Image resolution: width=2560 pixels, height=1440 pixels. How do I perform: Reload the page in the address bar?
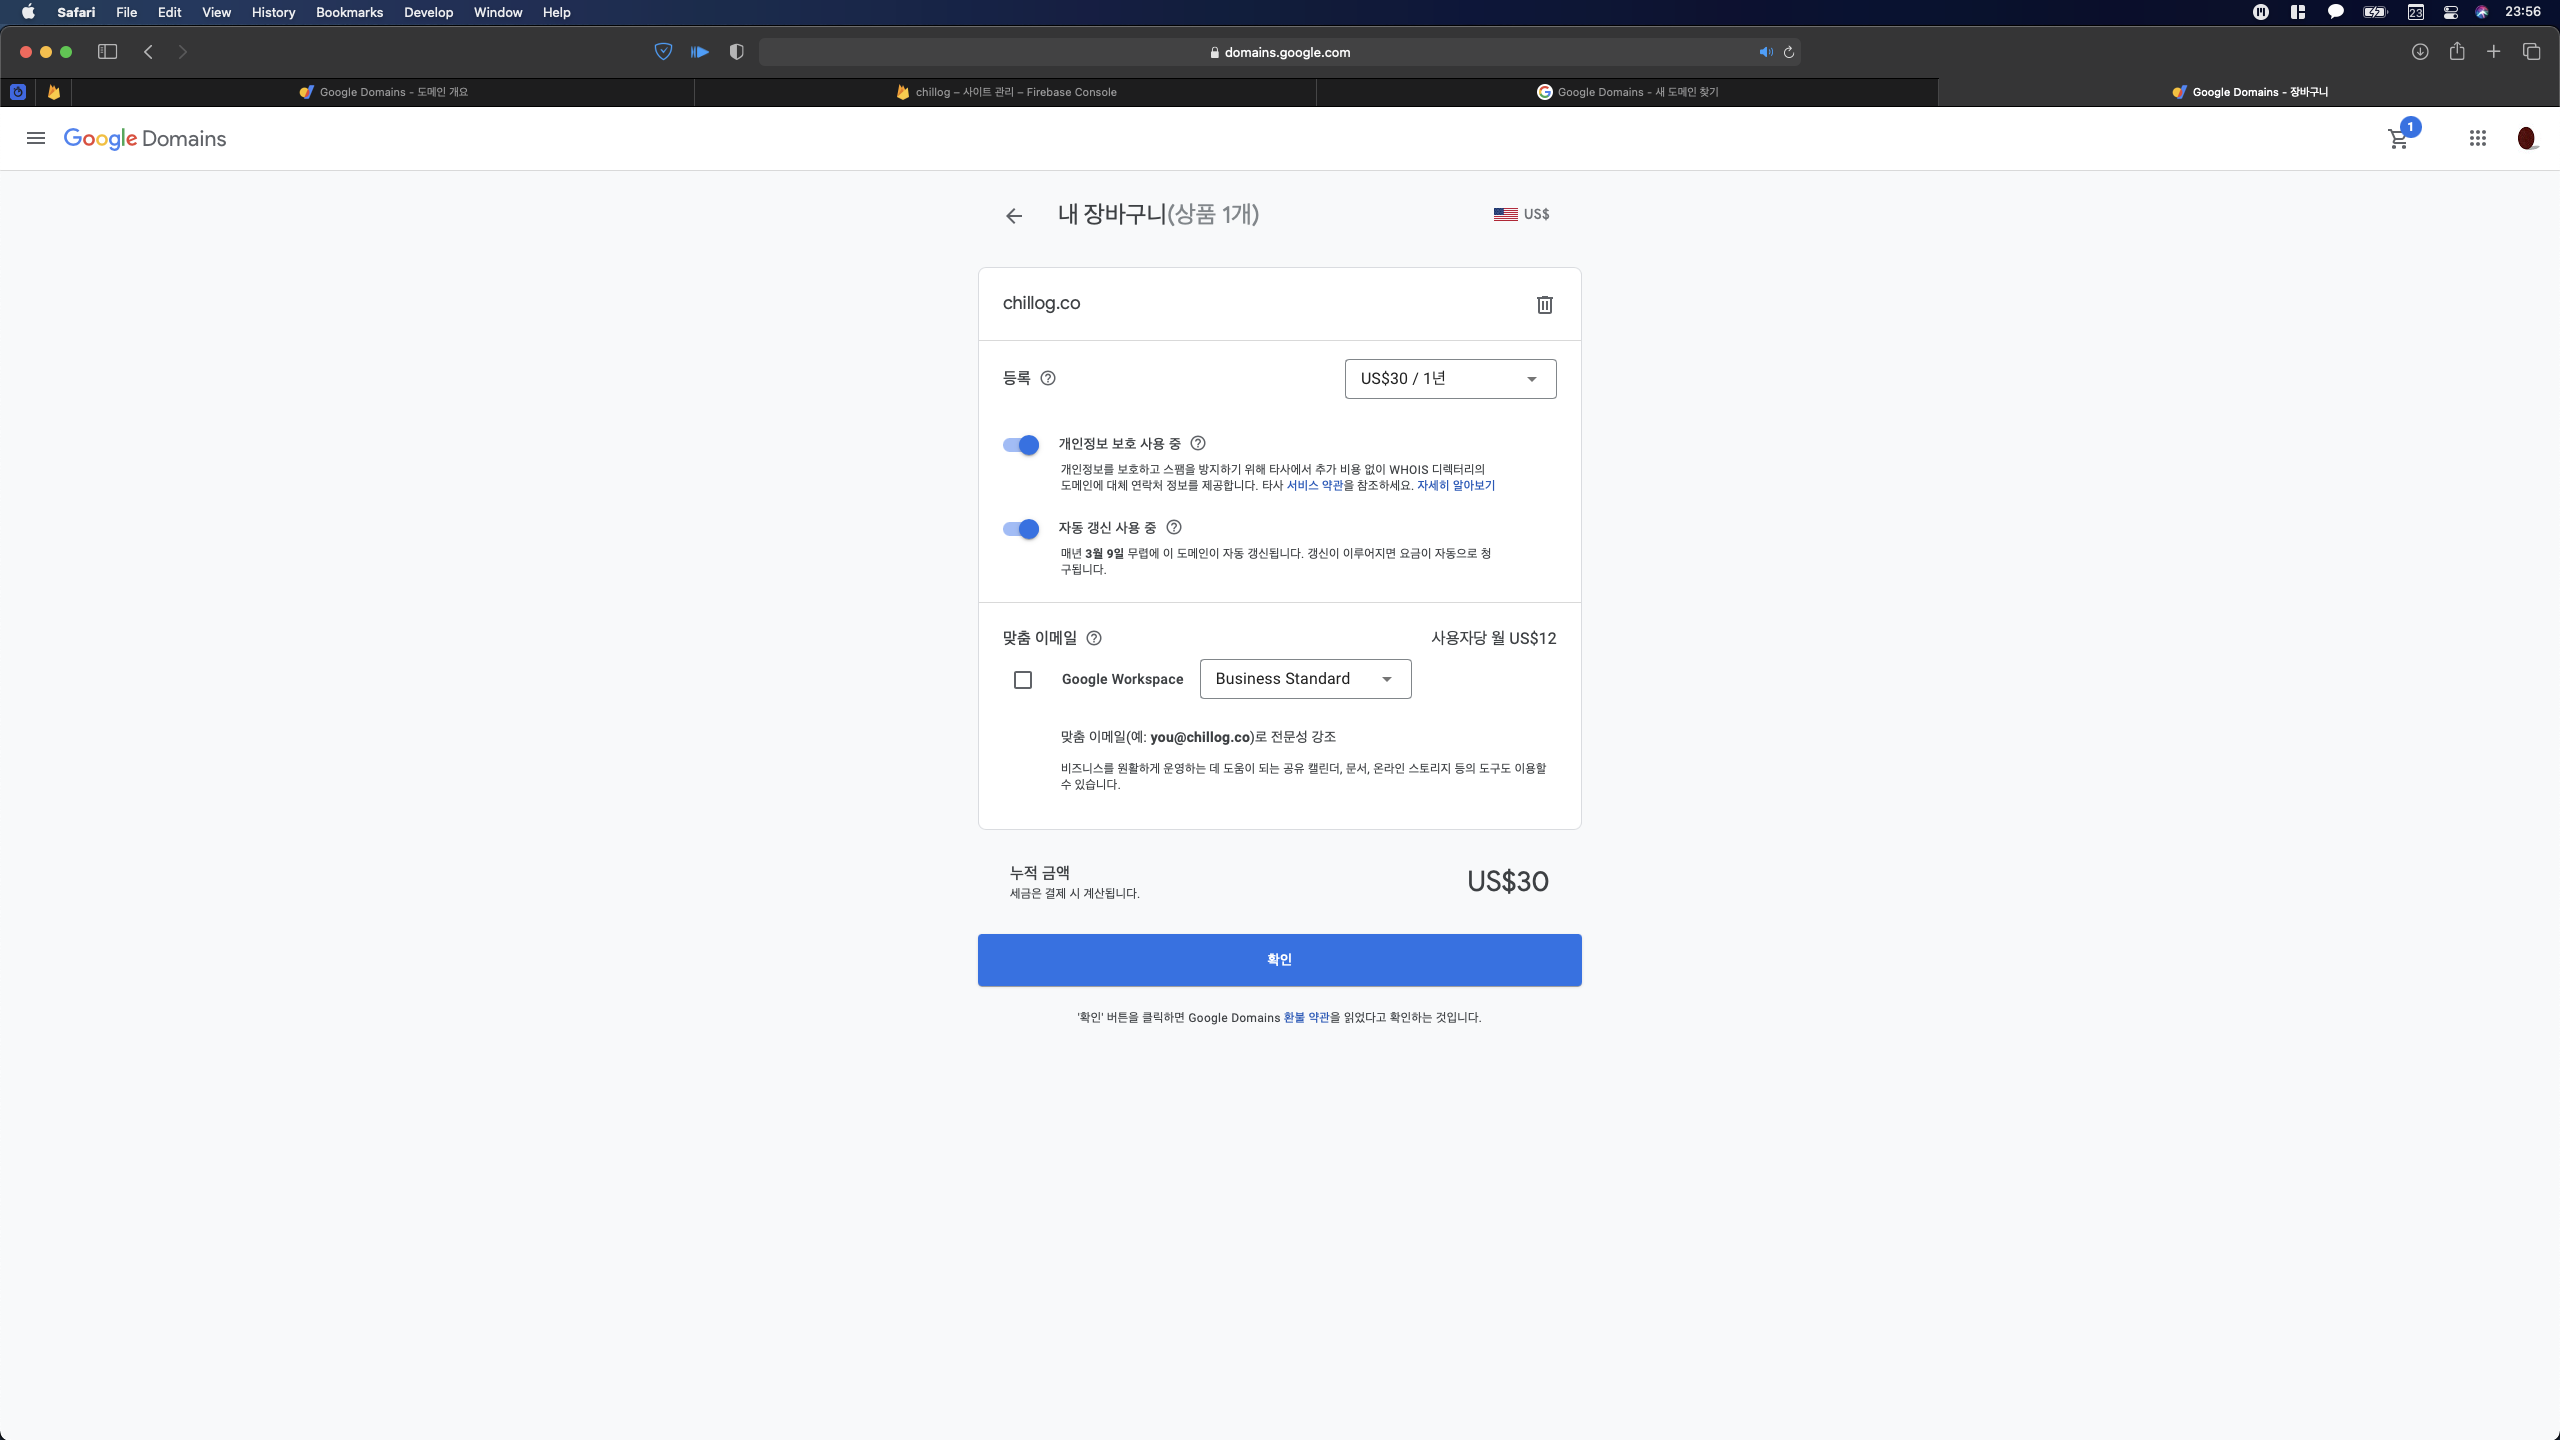click(1789, 52)
